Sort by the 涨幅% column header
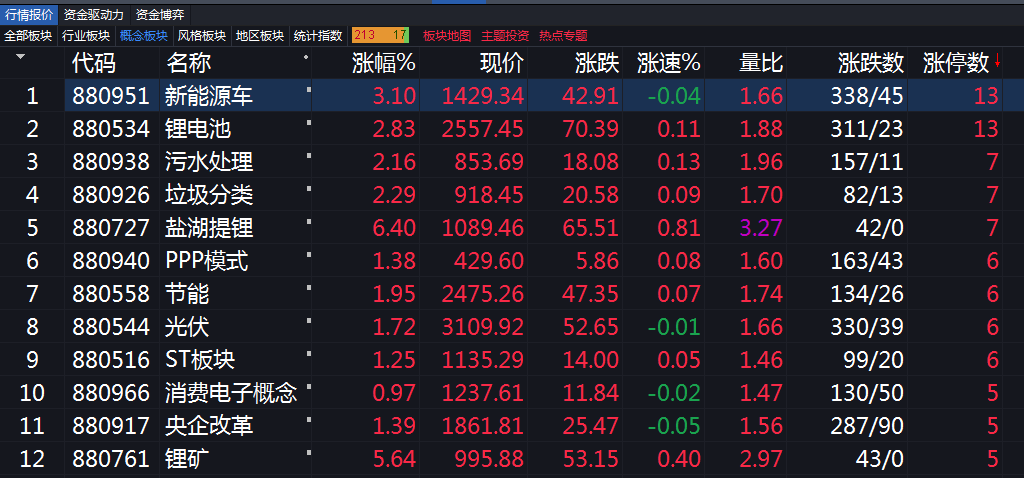1024x478 pixels. (384, 63)
